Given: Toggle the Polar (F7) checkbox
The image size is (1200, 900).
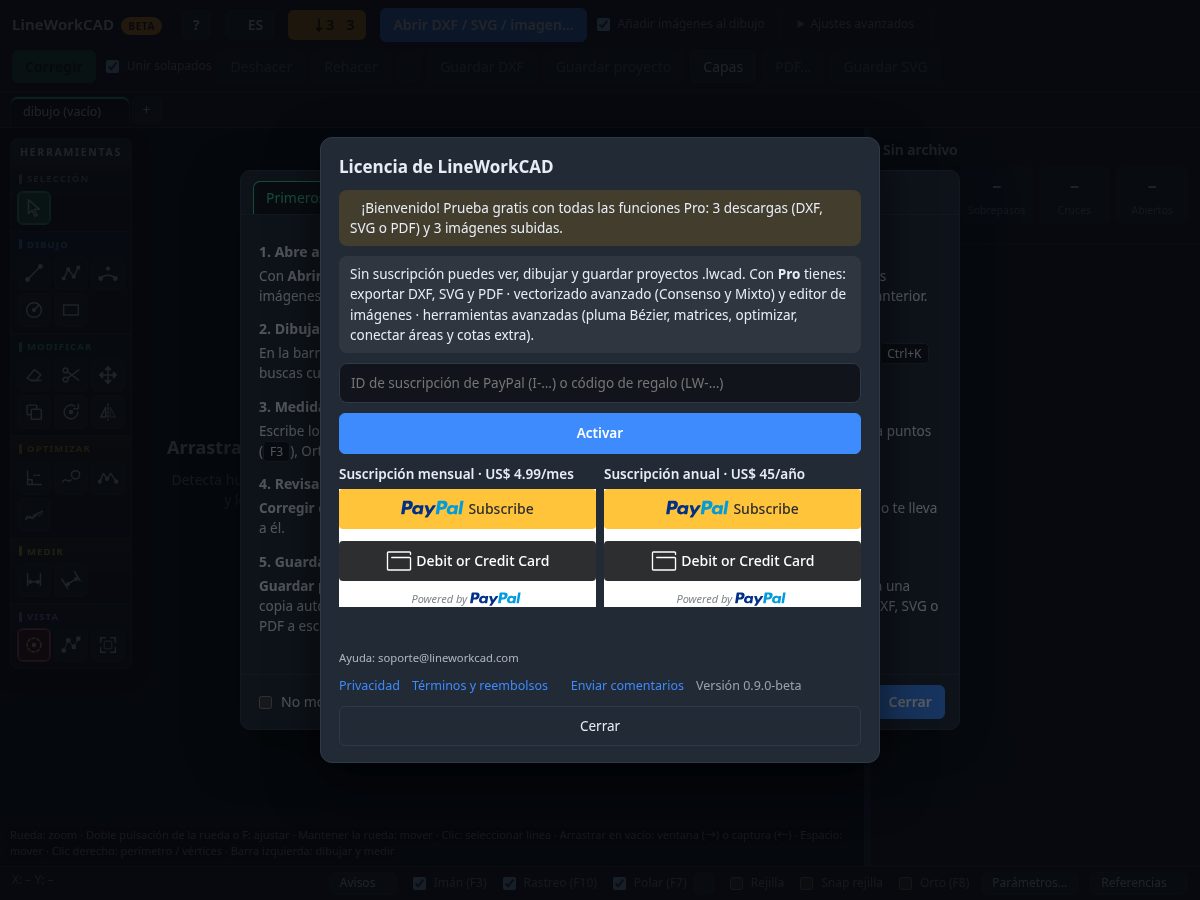Looking at the screenshot, I should pos(620,883).
